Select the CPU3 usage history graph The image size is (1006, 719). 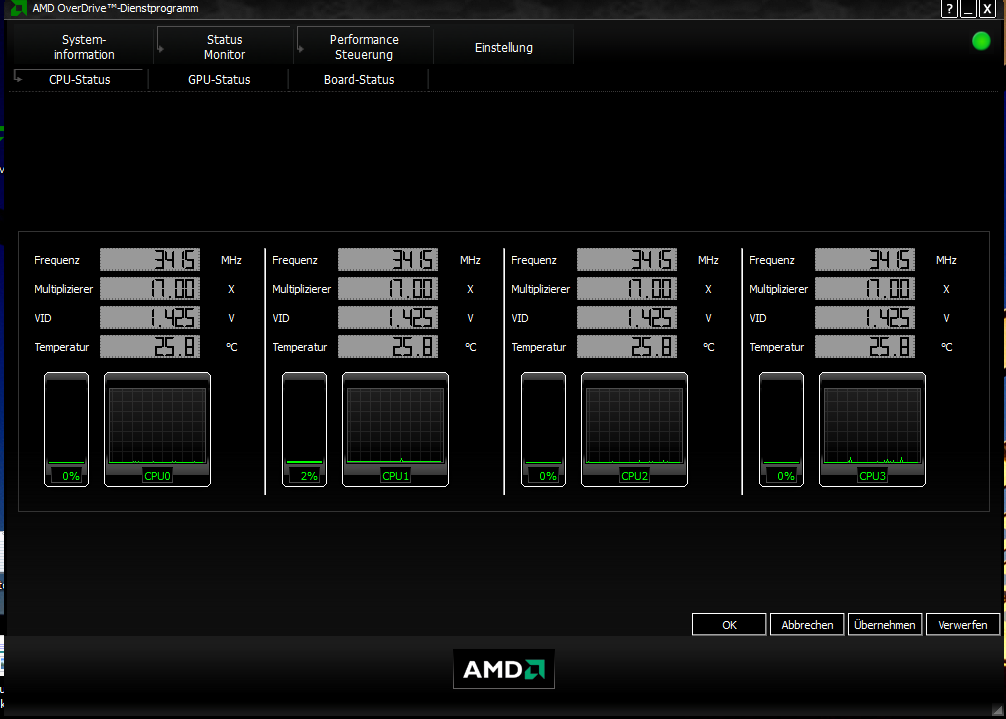pos(873,429)
